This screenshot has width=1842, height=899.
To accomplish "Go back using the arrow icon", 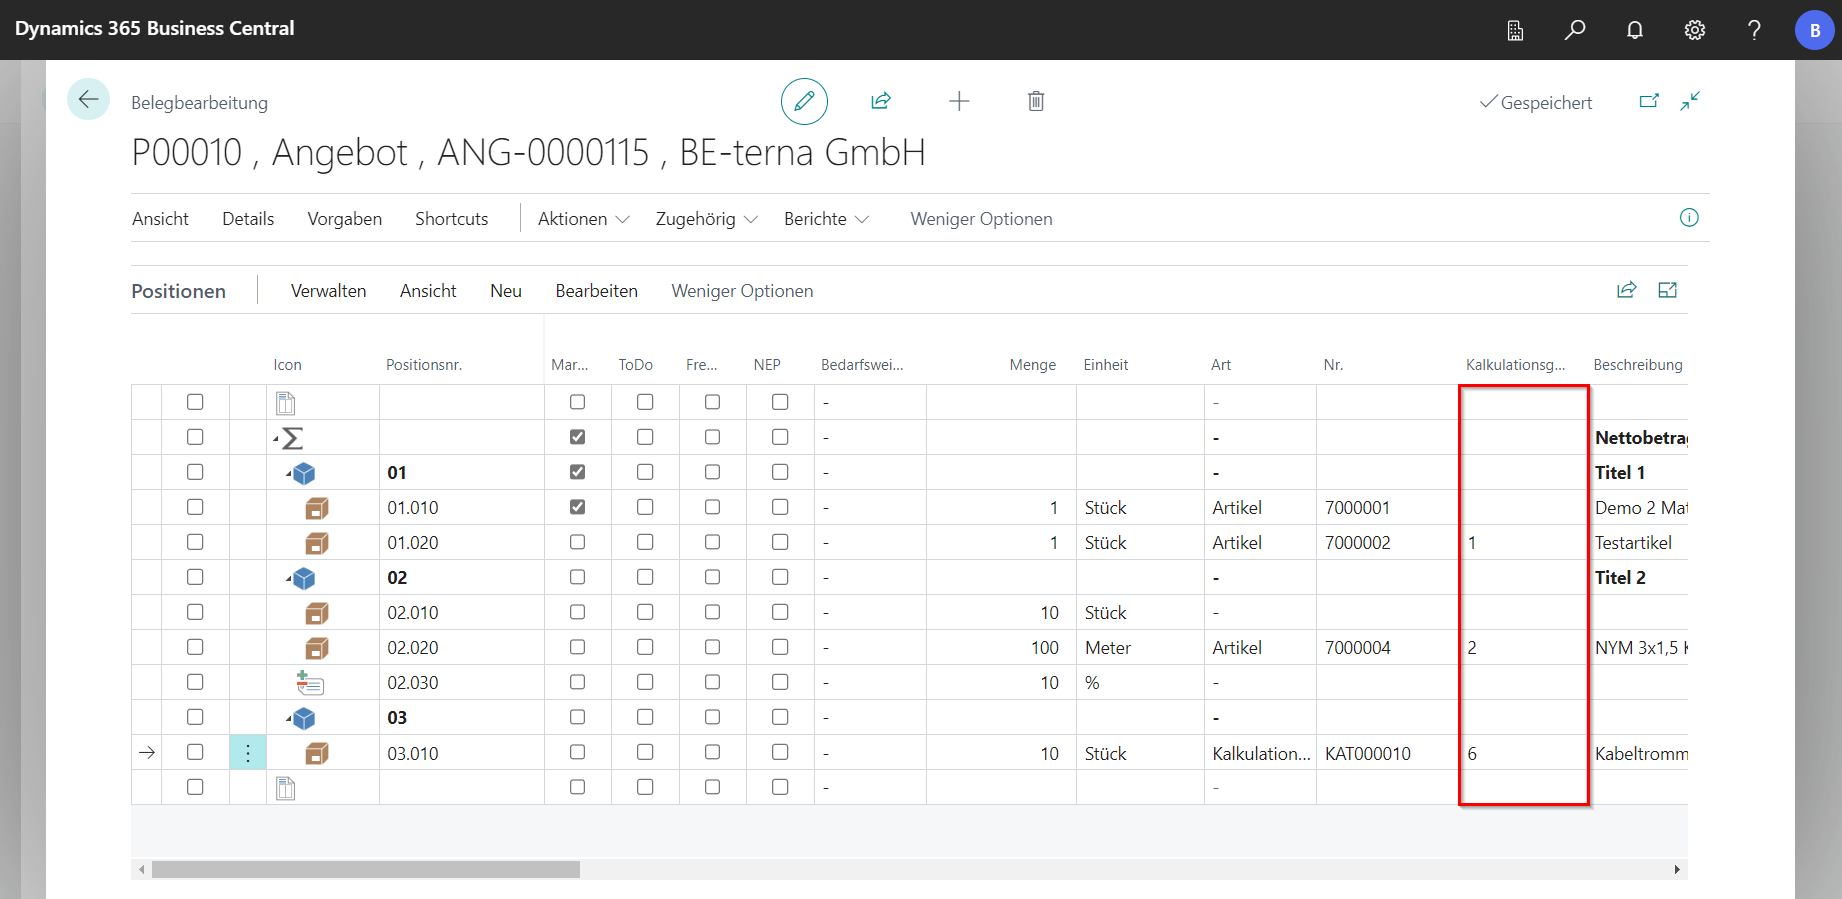I will tap(88, 99).
